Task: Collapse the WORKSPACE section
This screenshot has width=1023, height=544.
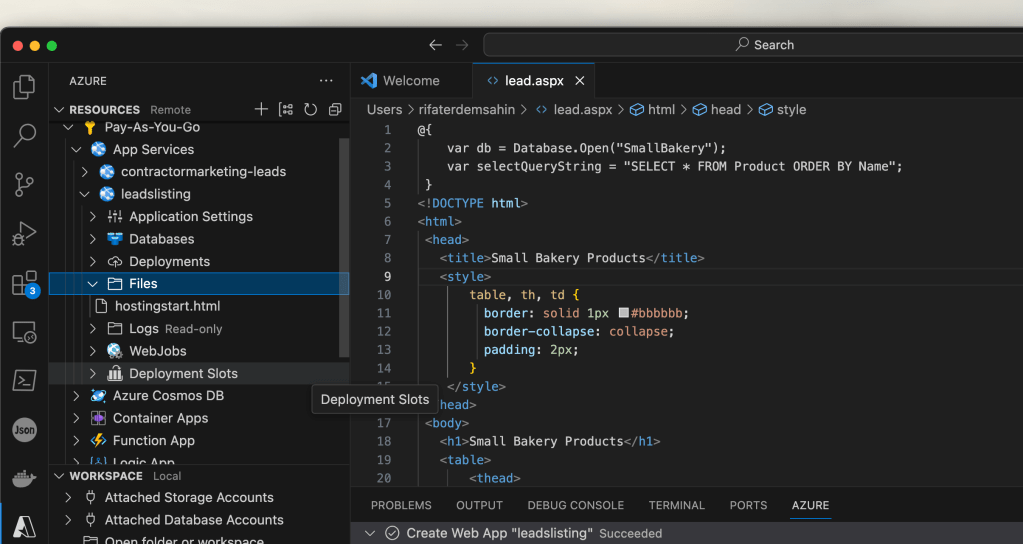Action: tap(59, 476)
